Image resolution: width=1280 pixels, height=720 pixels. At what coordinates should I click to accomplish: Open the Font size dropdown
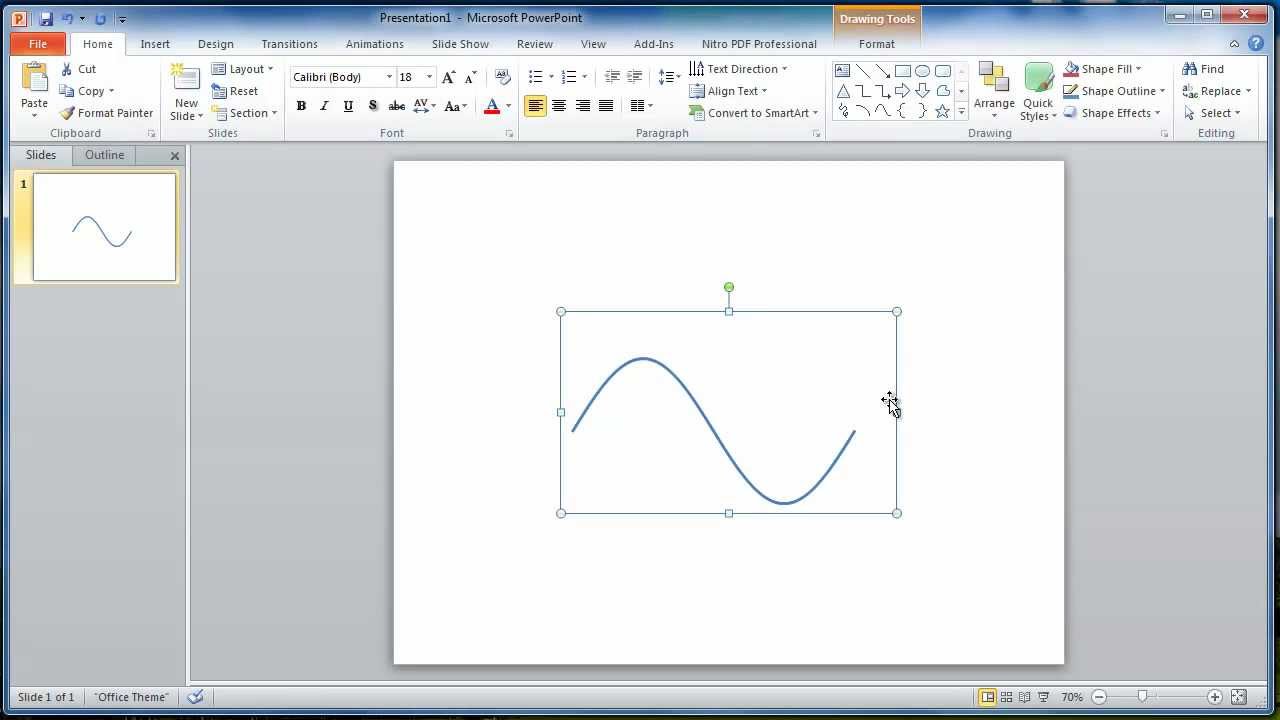[x=429, y=77]
